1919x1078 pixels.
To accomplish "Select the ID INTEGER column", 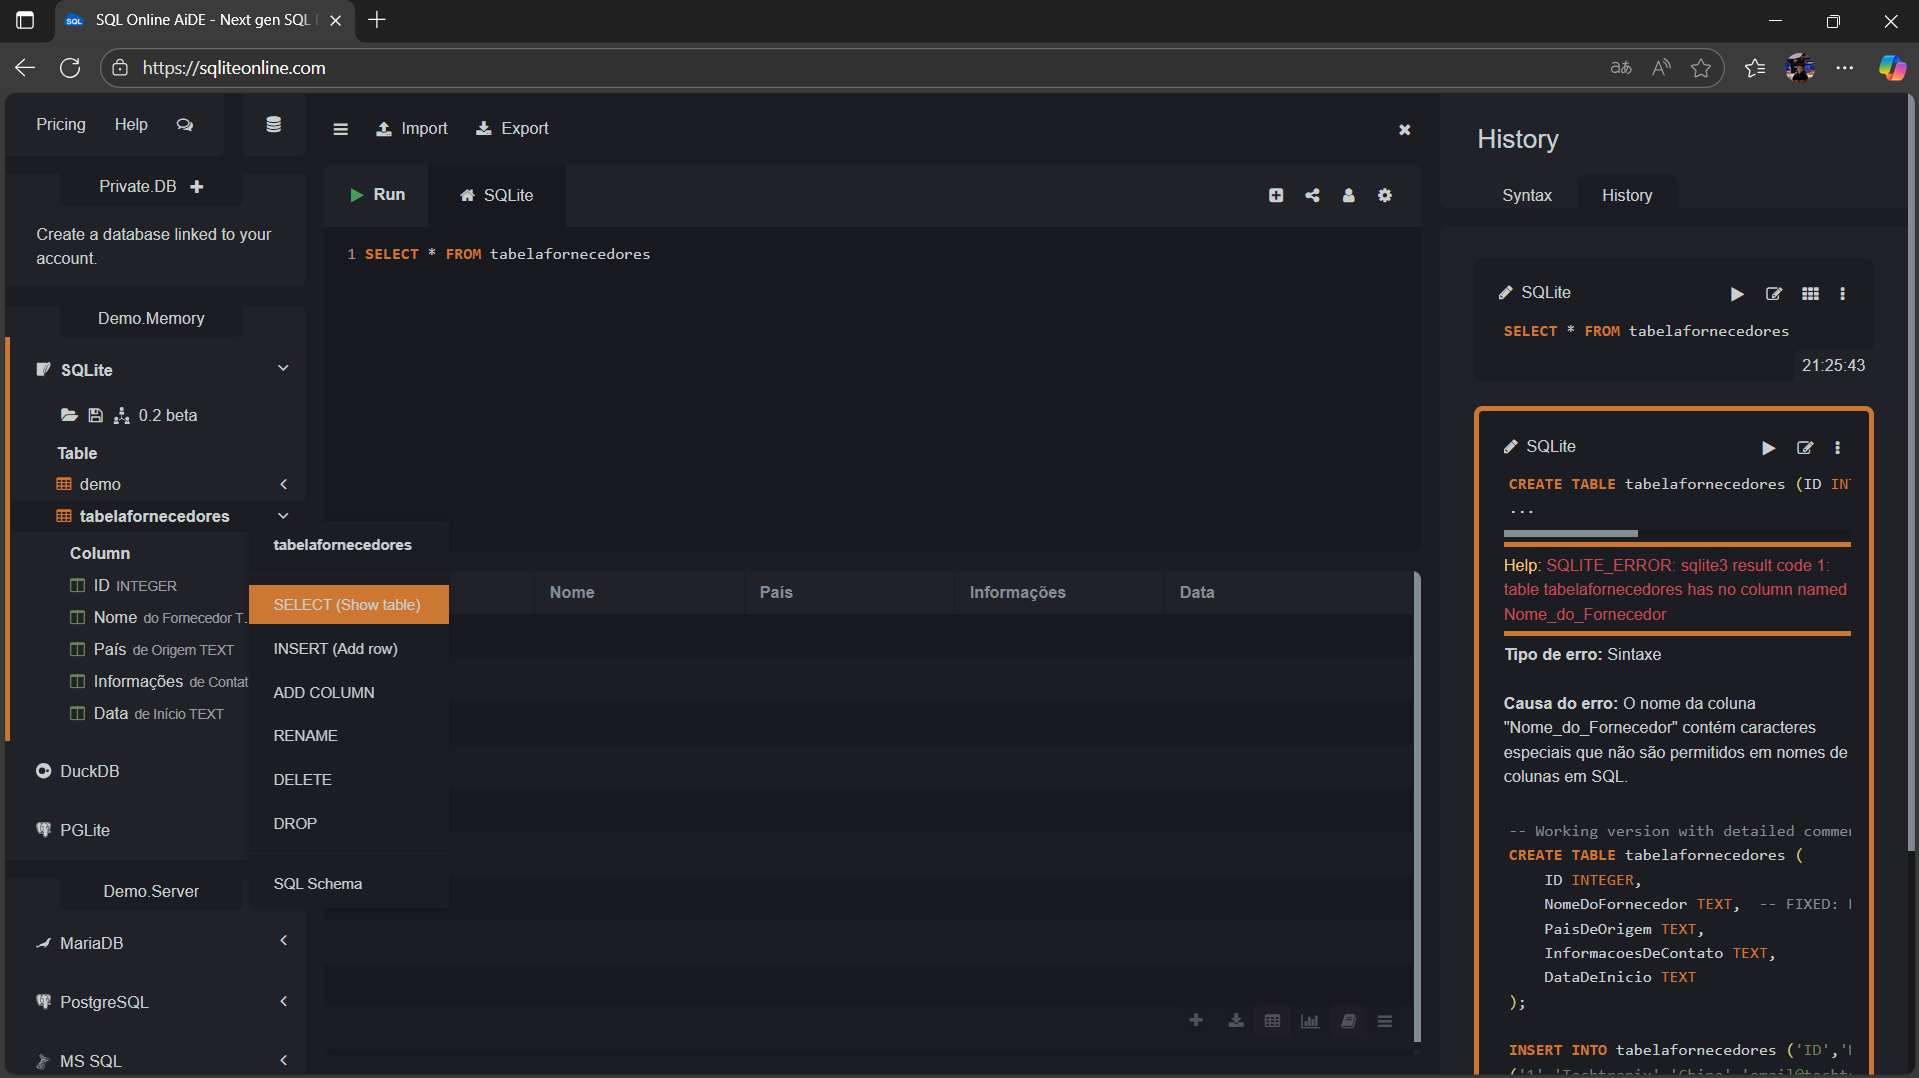I will pos(124,586).
